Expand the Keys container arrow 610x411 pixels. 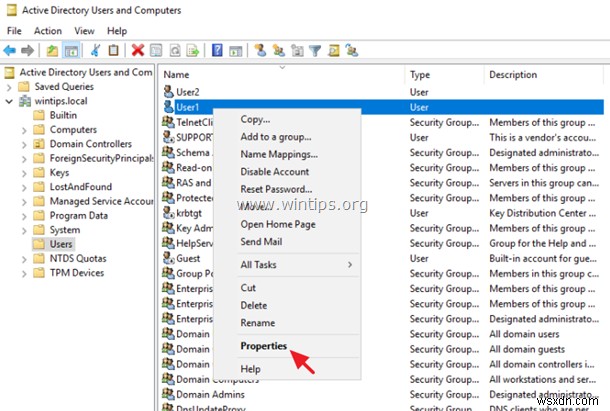click(x=24, y=174)
